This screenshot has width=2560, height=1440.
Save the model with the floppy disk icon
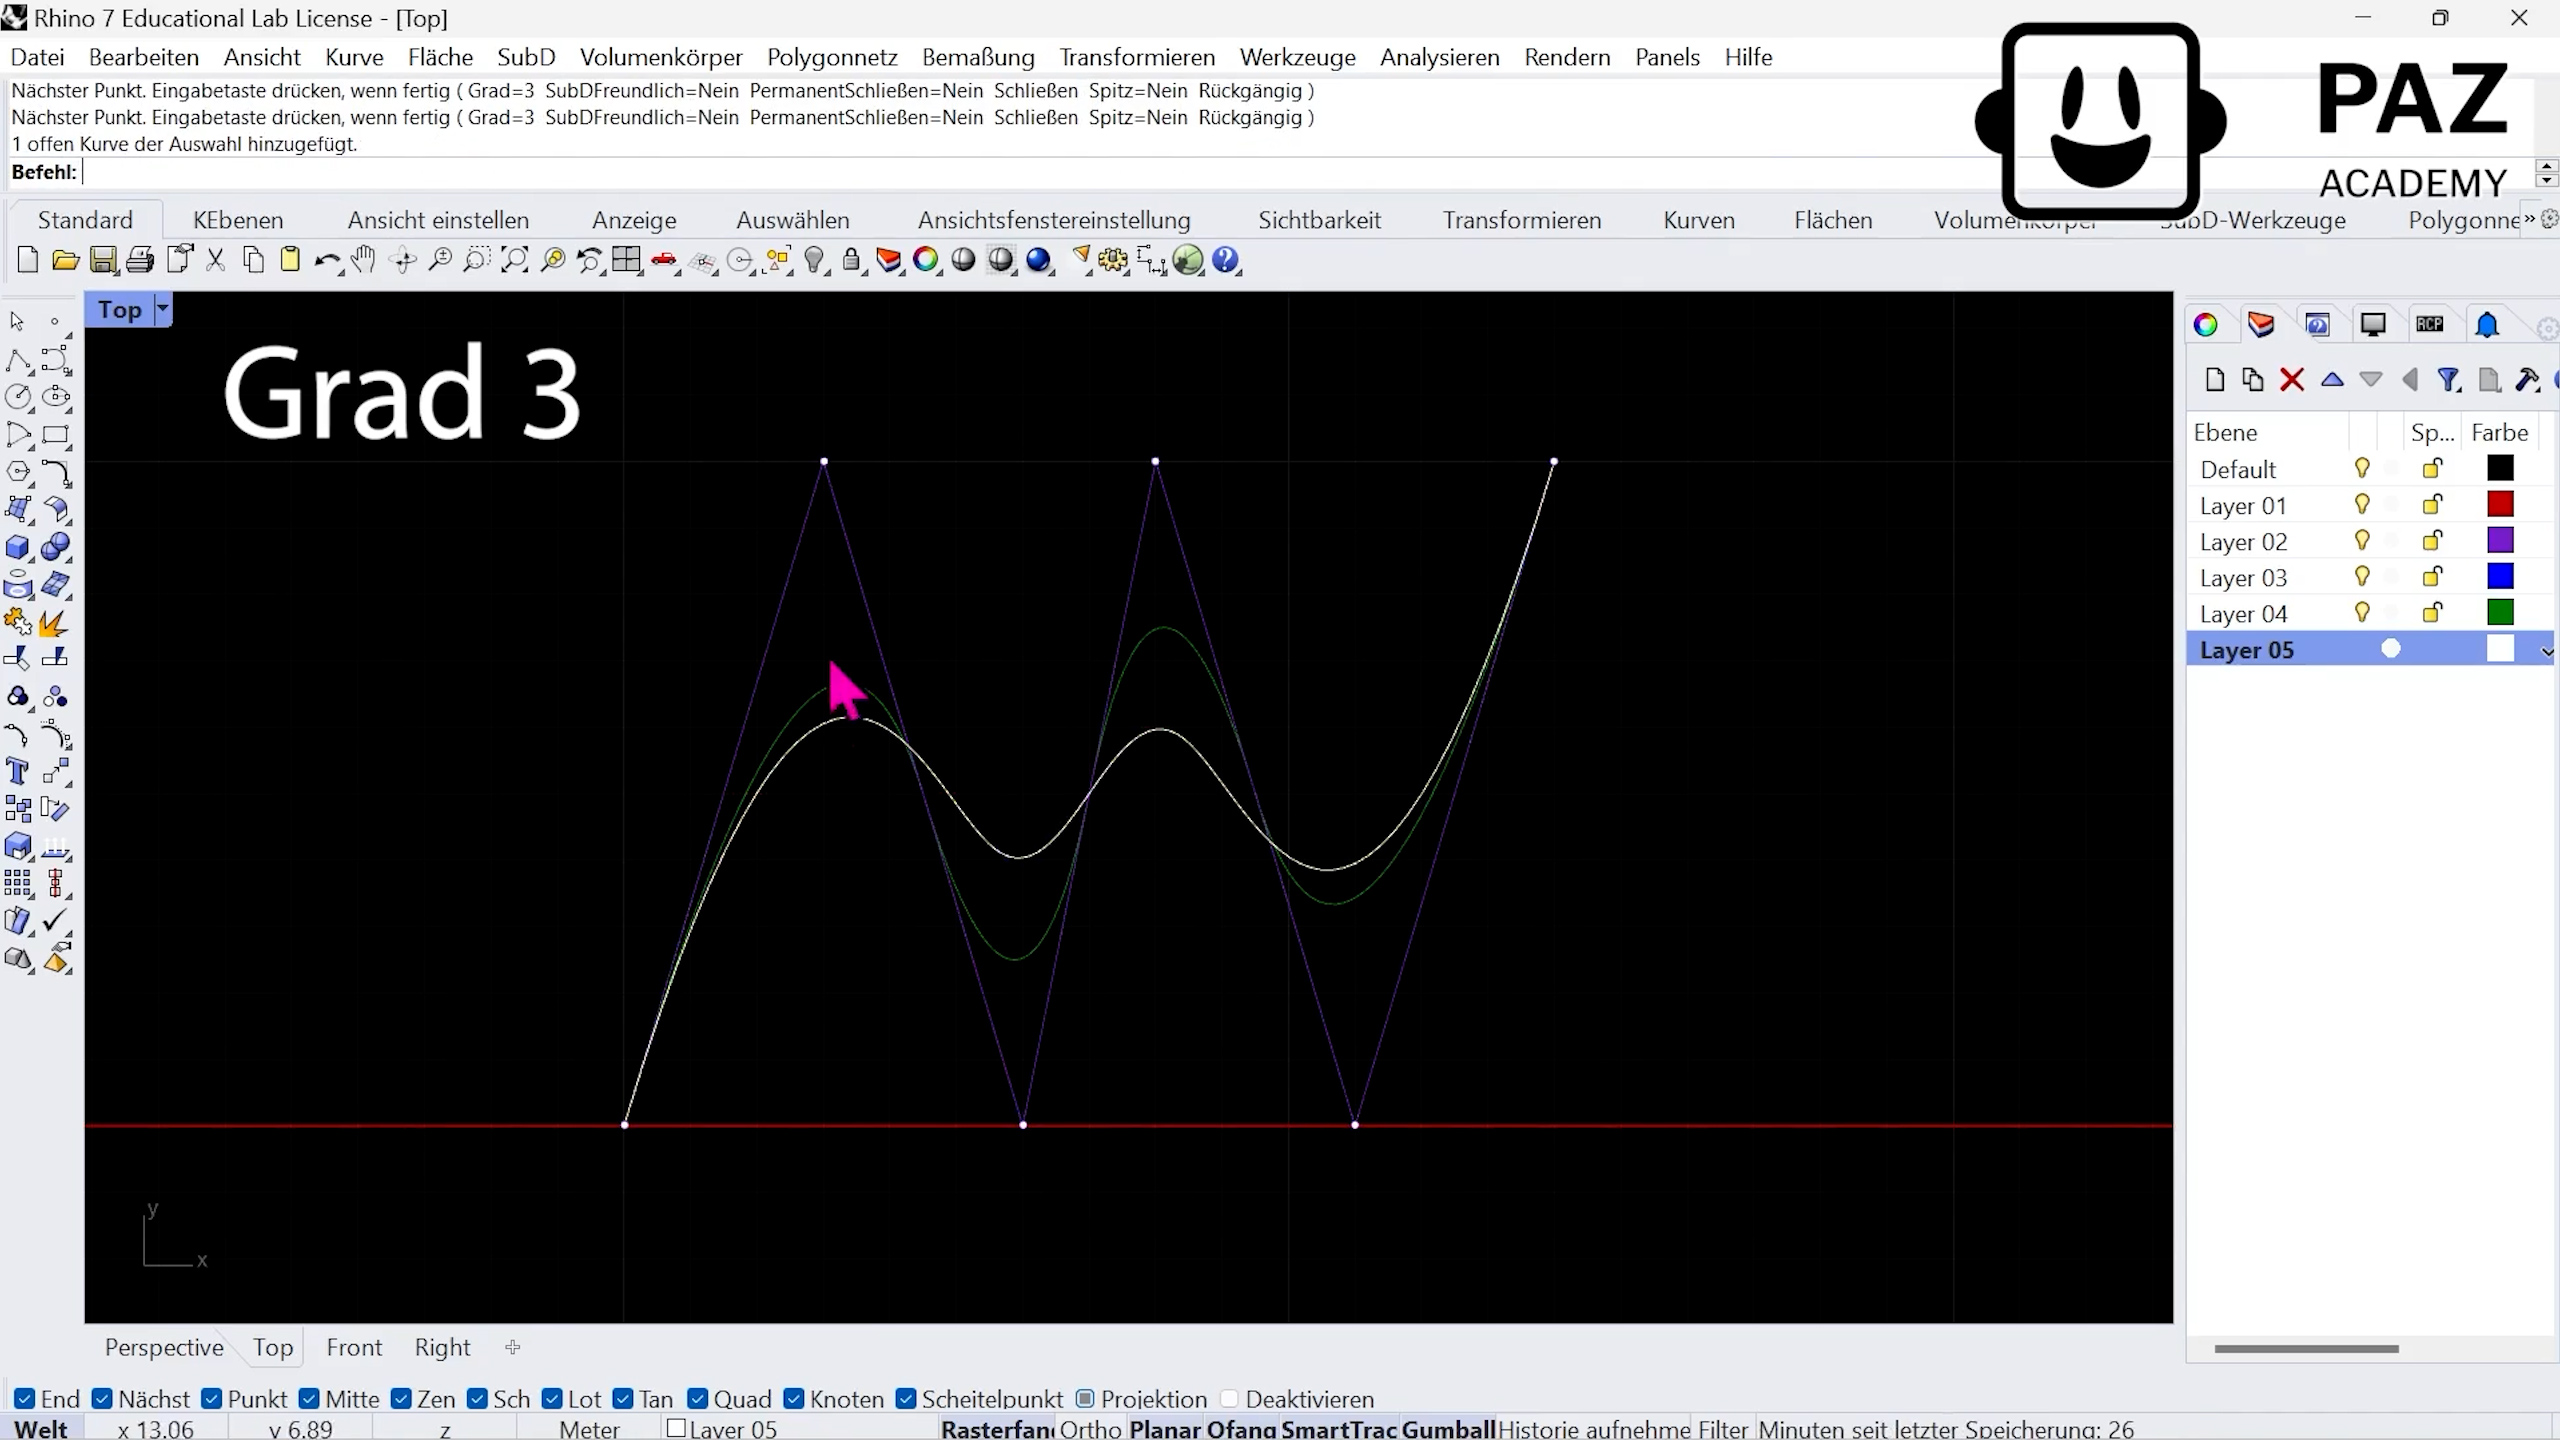(102, 261)
